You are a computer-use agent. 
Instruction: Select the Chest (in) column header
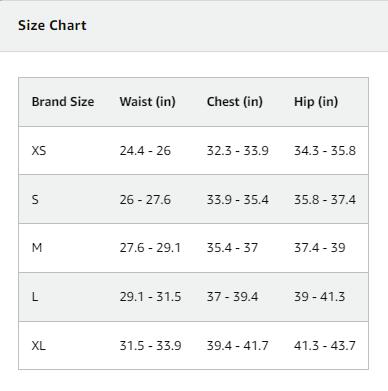(235, 102)
